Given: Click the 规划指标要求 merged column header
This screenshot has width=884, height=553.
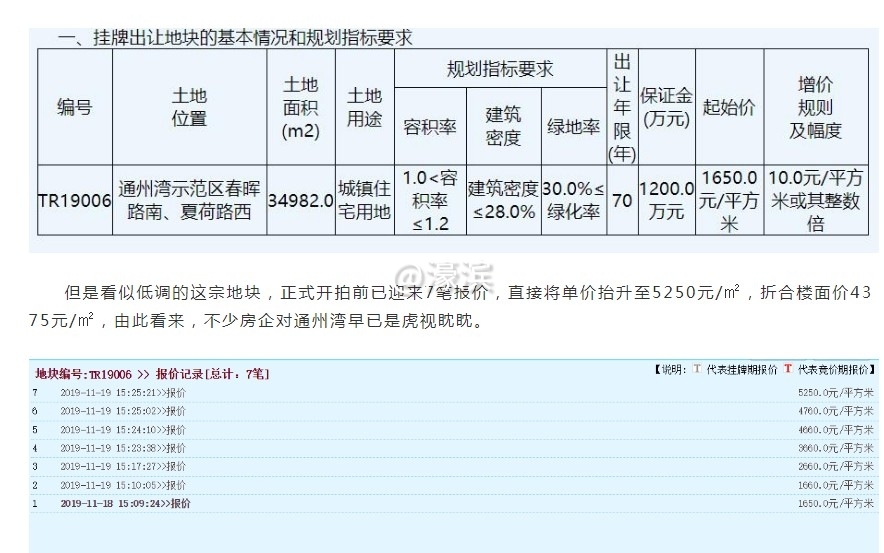Looking at the screenshot, I should click(499, 70).
